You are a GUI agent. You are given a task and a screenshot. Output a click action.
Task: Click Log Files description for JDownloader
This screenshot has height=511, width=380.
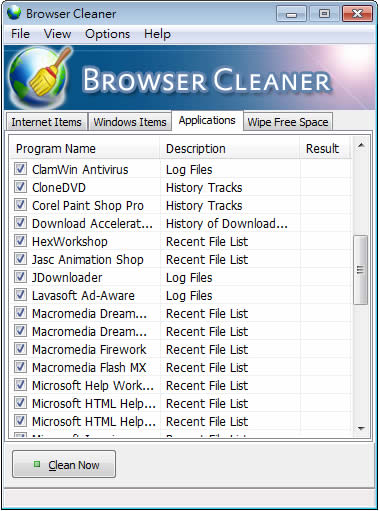pos(189,278)
